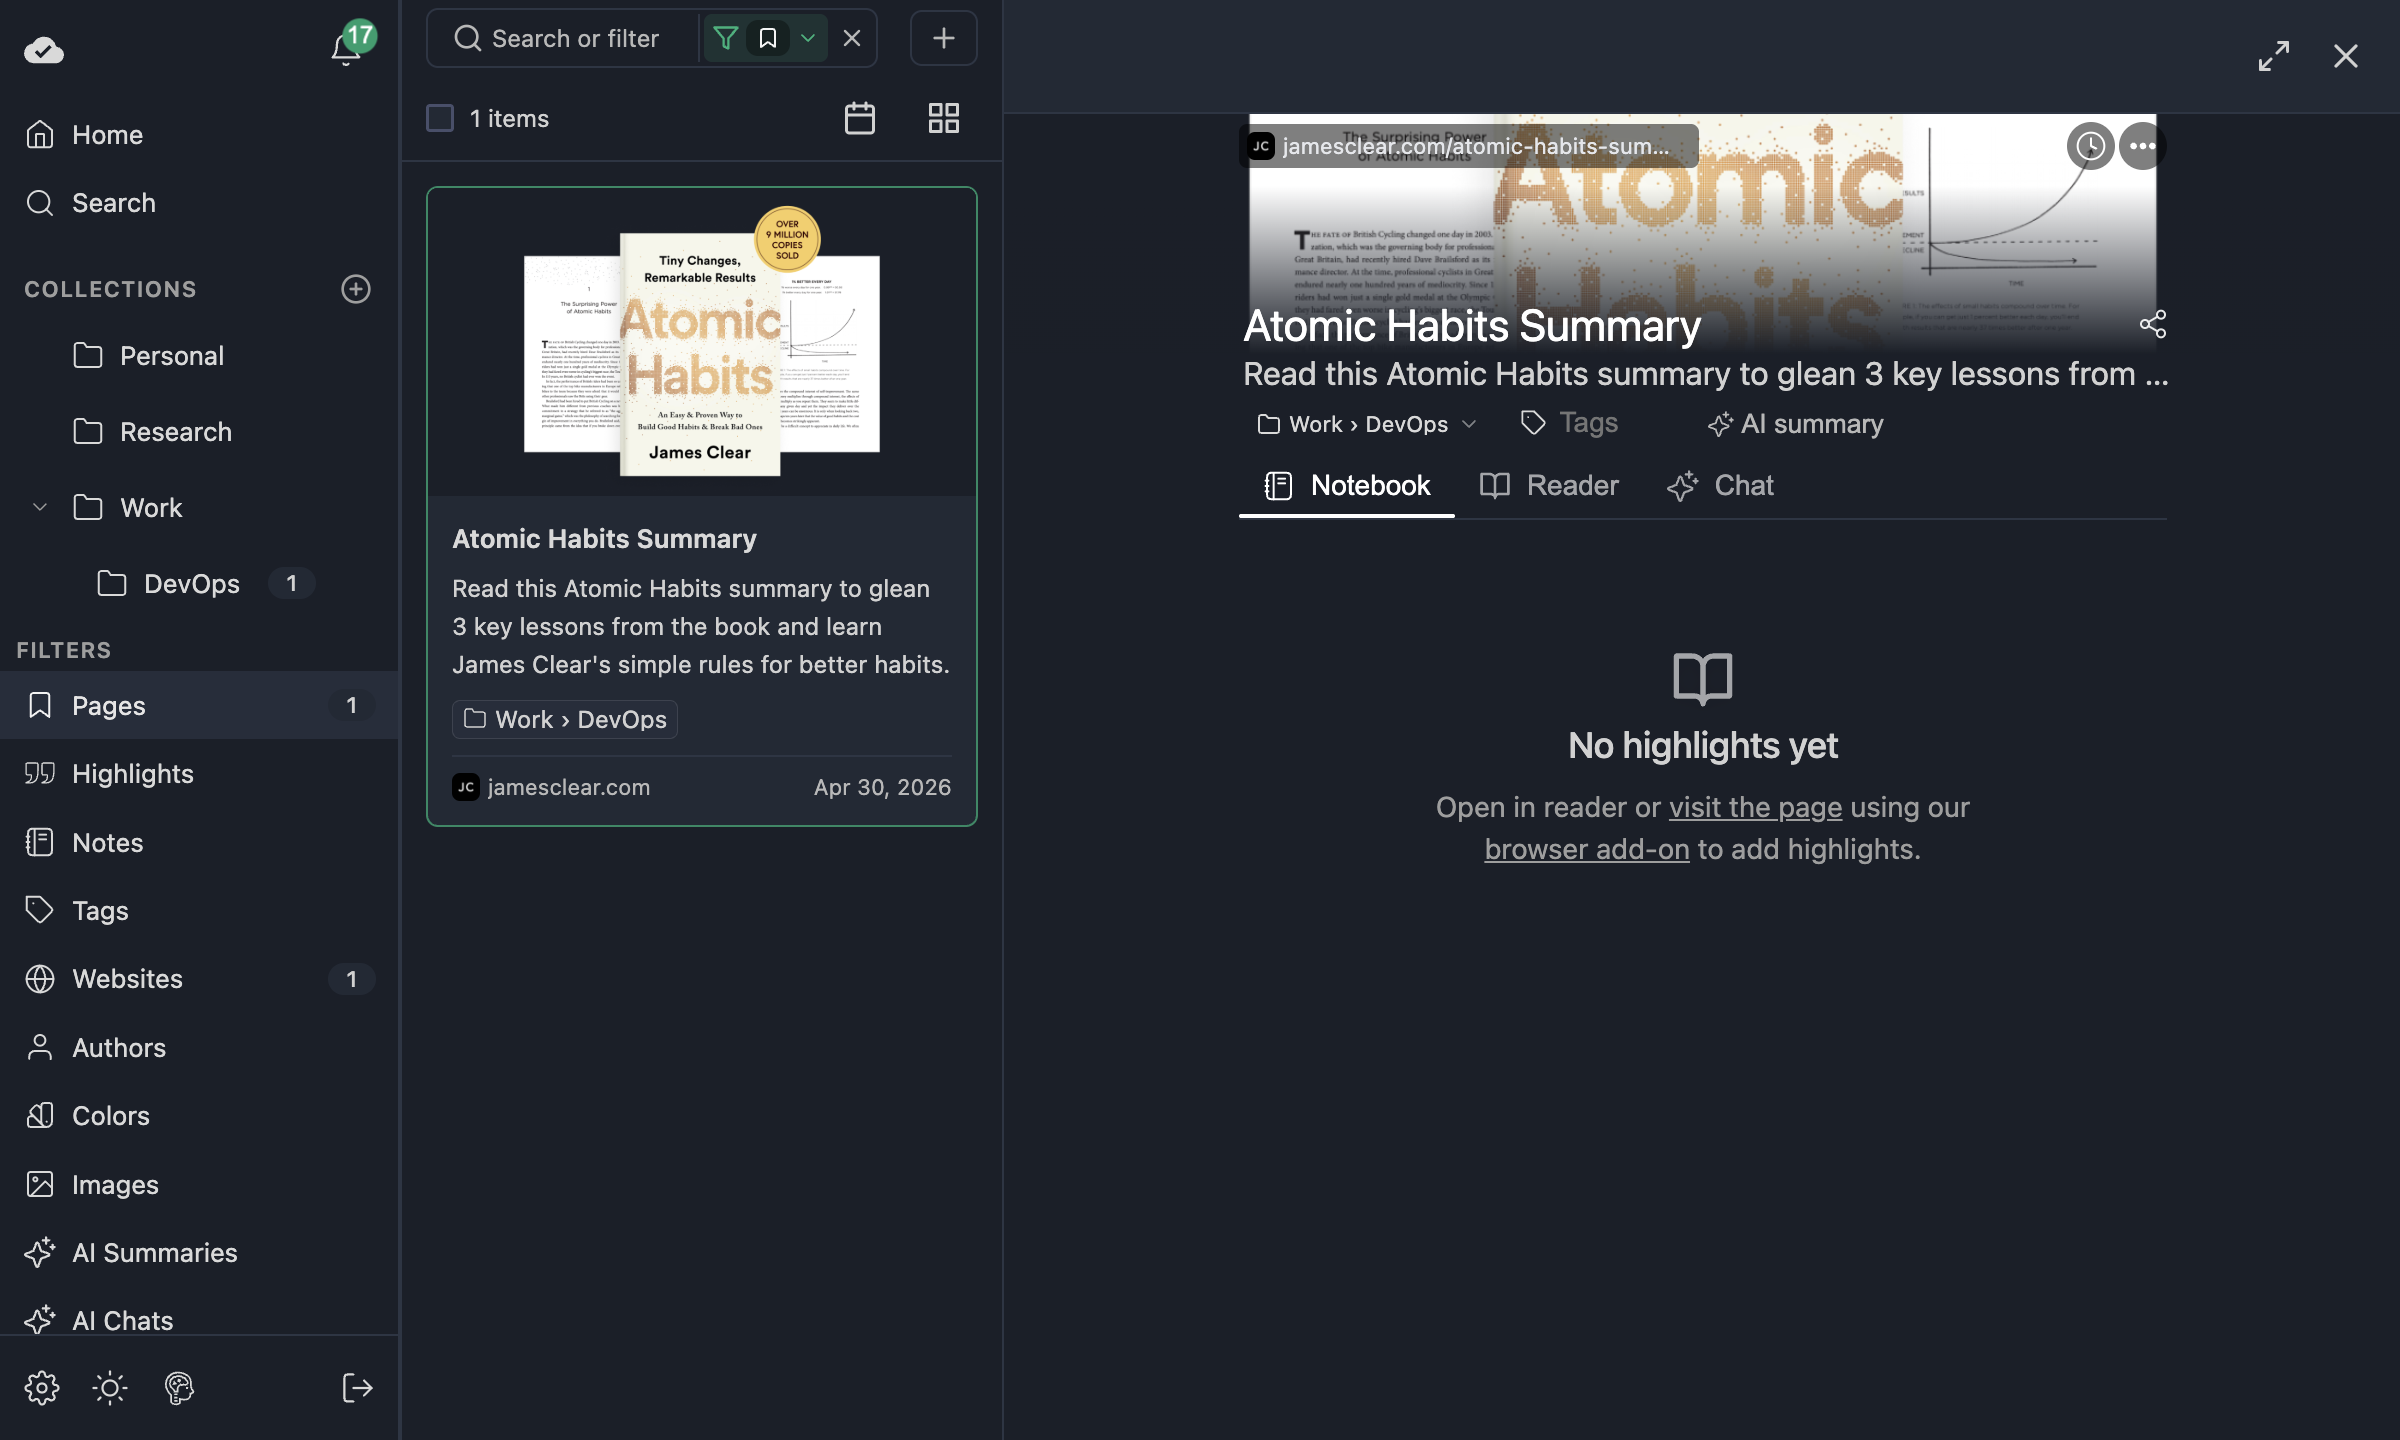Select the Work collection folder
The width and height of the screenshot is (2400, 1440).
pos(128,508)
